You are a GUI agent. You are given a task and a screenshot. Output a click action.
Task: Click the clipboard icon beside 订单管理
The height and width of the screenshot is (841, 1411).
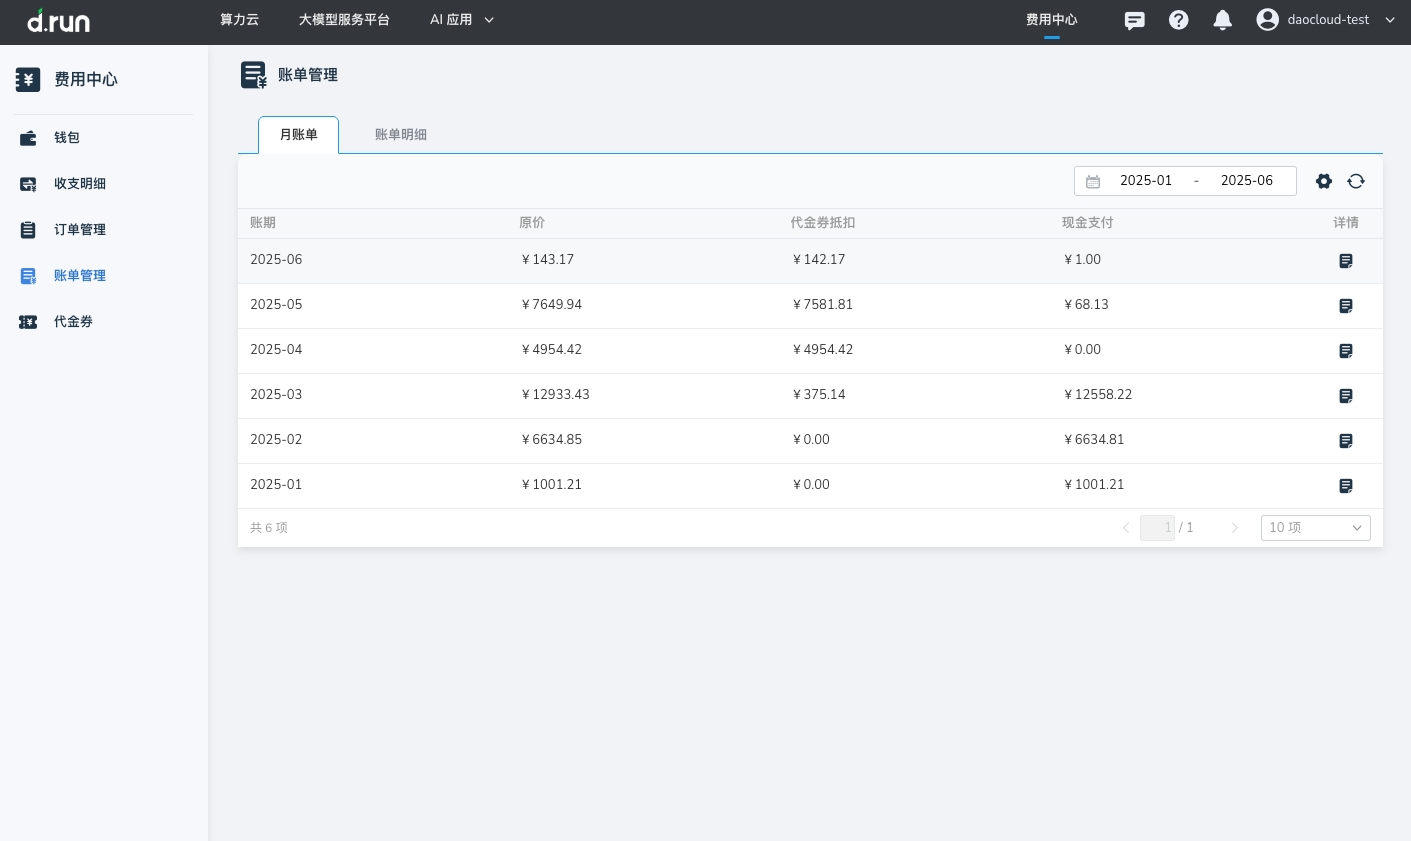pyautogui.click(x=28, y=230)
